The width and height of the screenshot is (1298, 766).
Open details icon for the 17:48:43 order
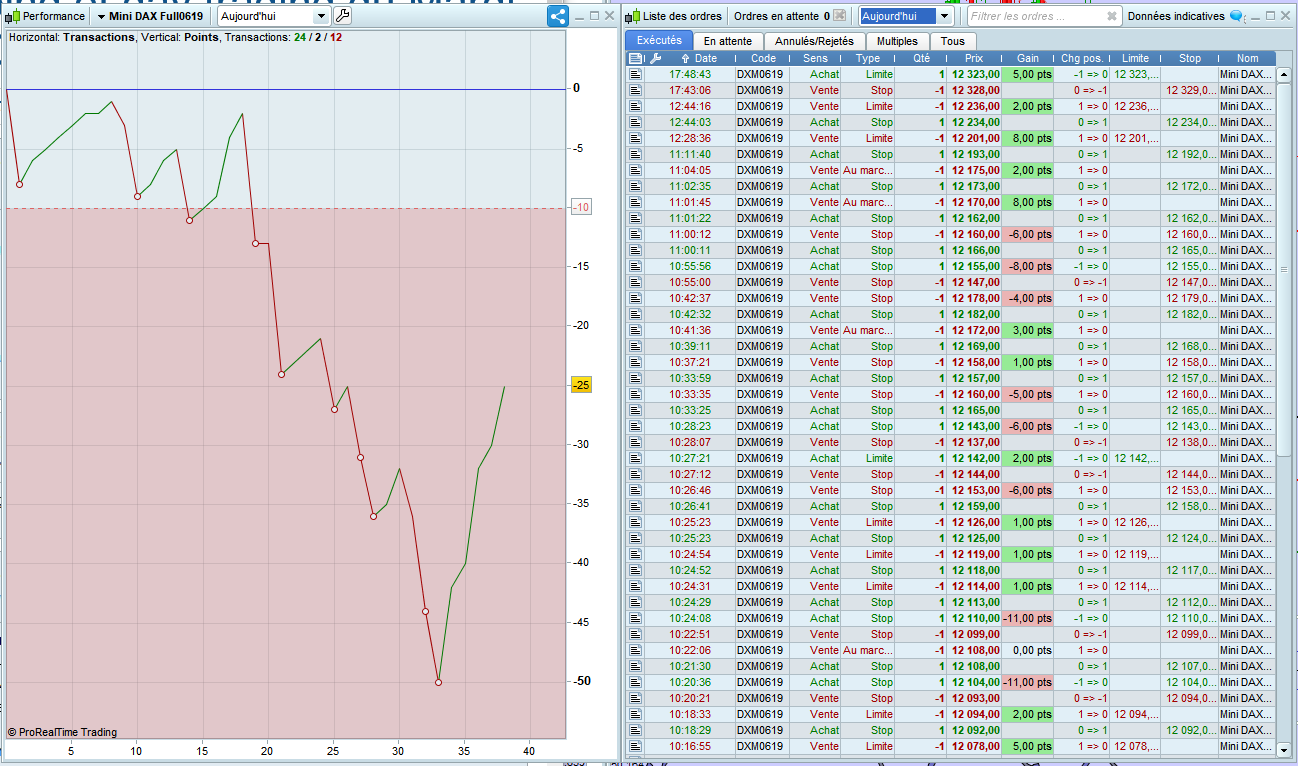(635, 74)
